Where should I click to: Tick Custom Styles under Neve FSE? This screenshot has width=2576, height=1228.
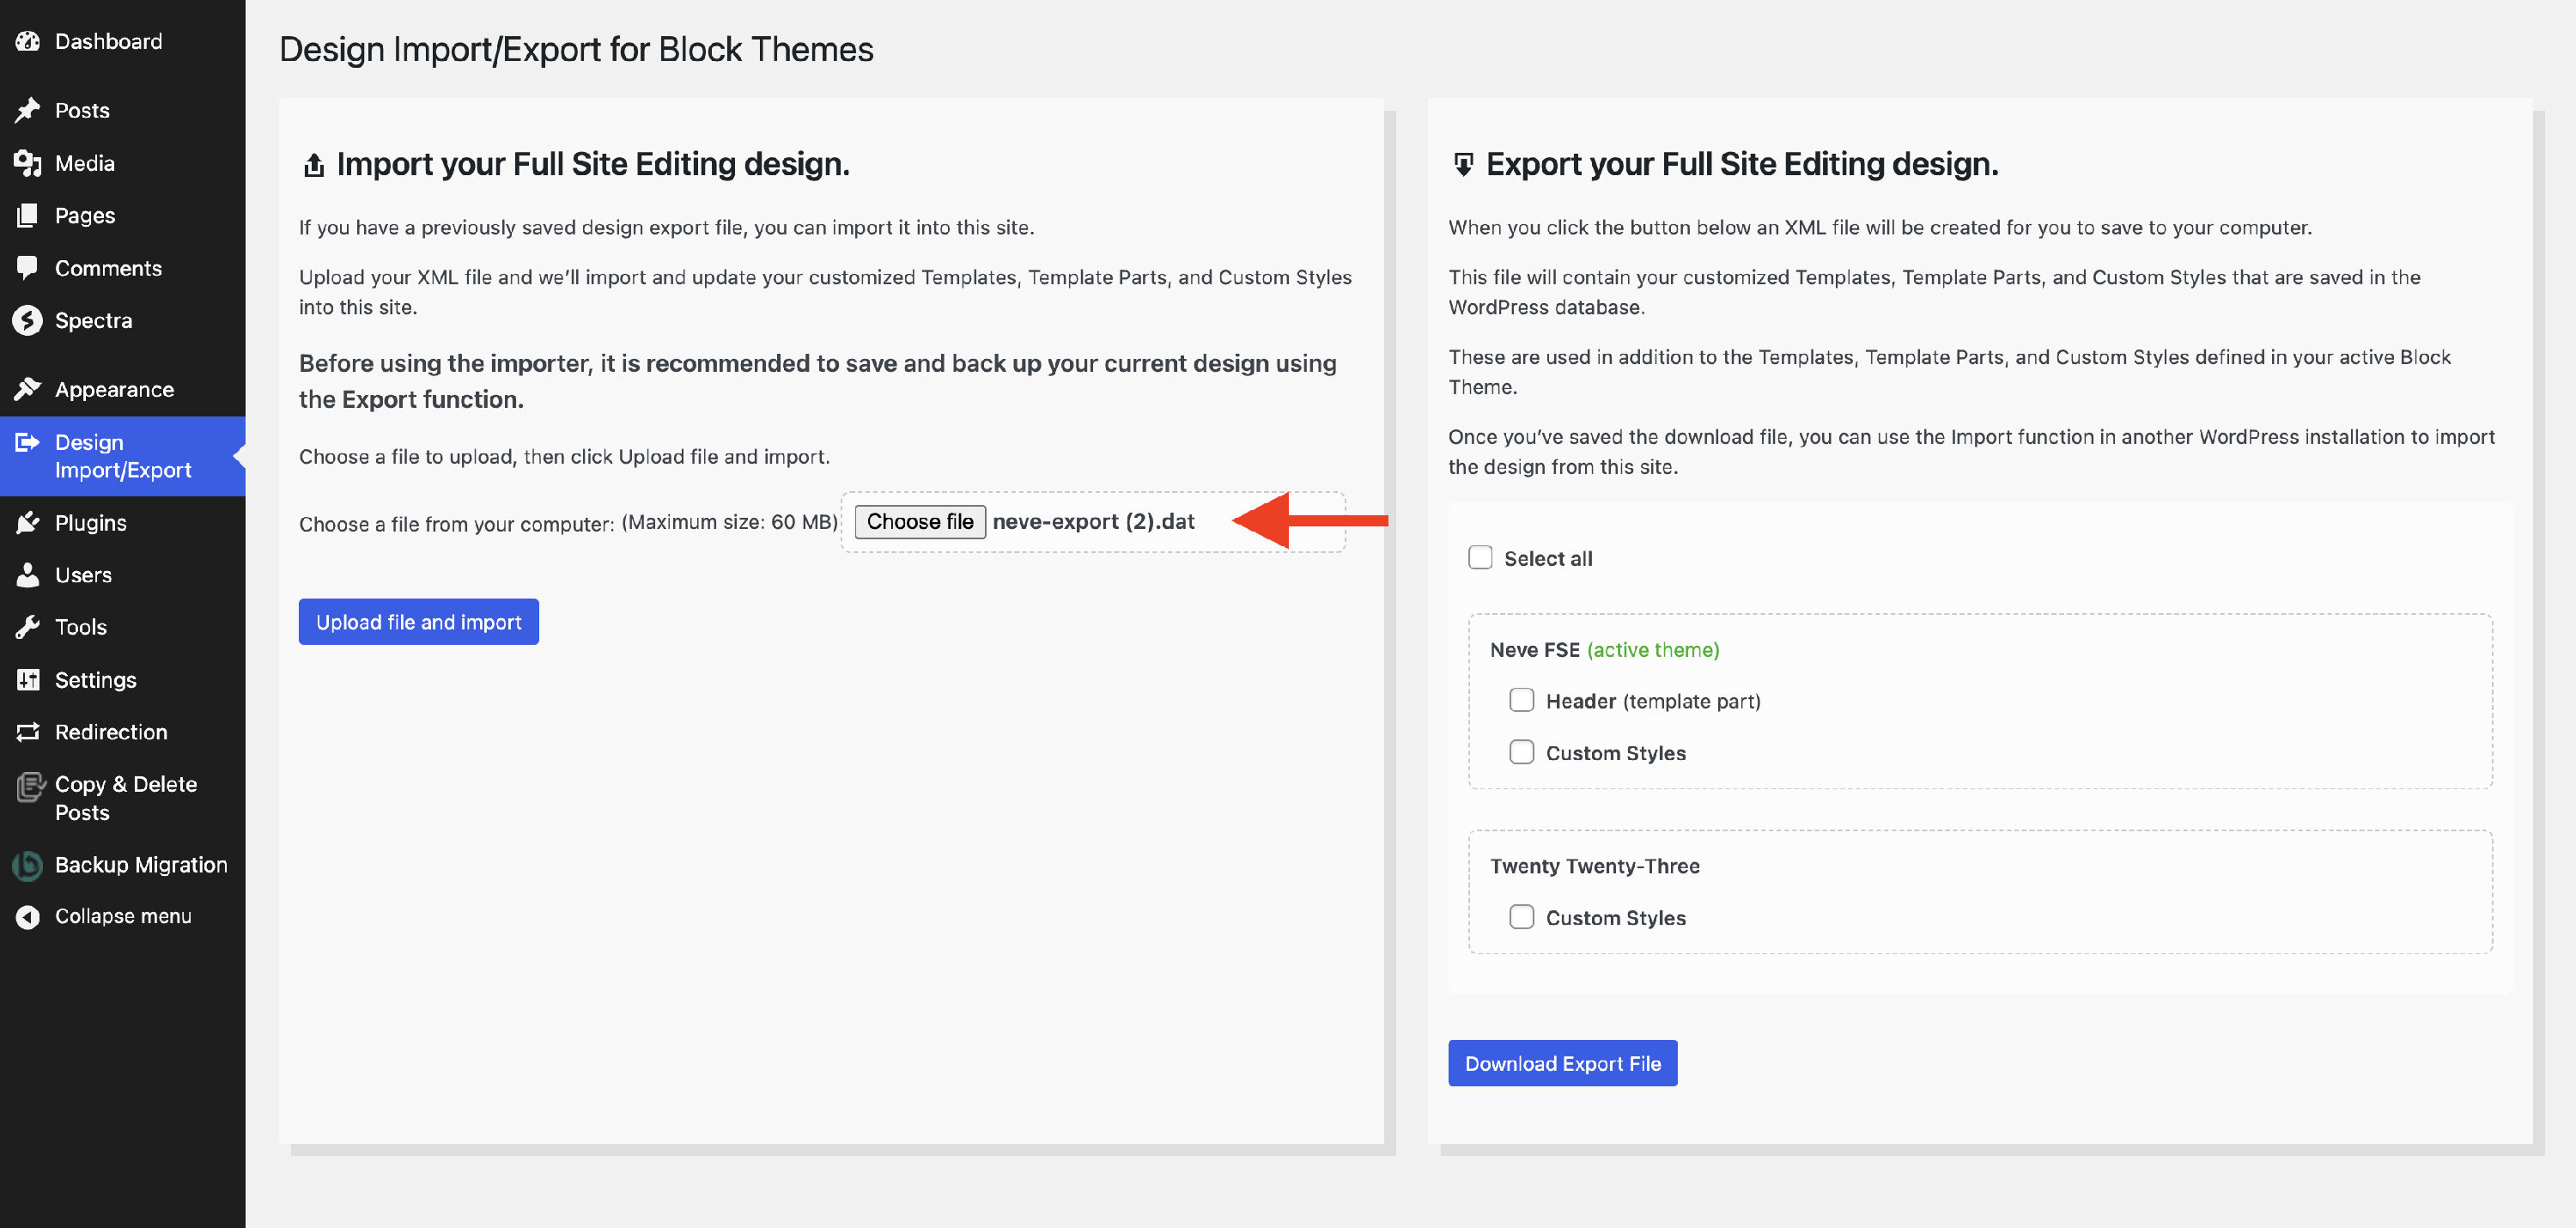pos(1521,752)
